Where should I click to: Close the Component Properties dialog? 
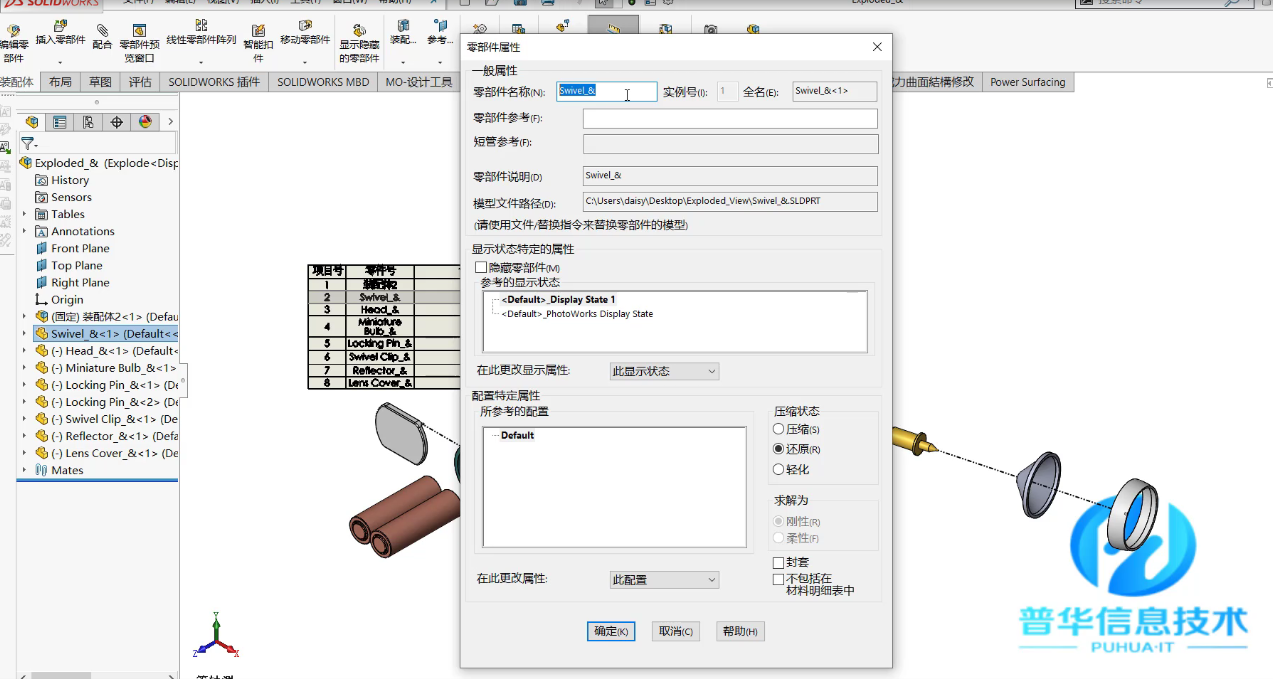click(x=877, y=47)
